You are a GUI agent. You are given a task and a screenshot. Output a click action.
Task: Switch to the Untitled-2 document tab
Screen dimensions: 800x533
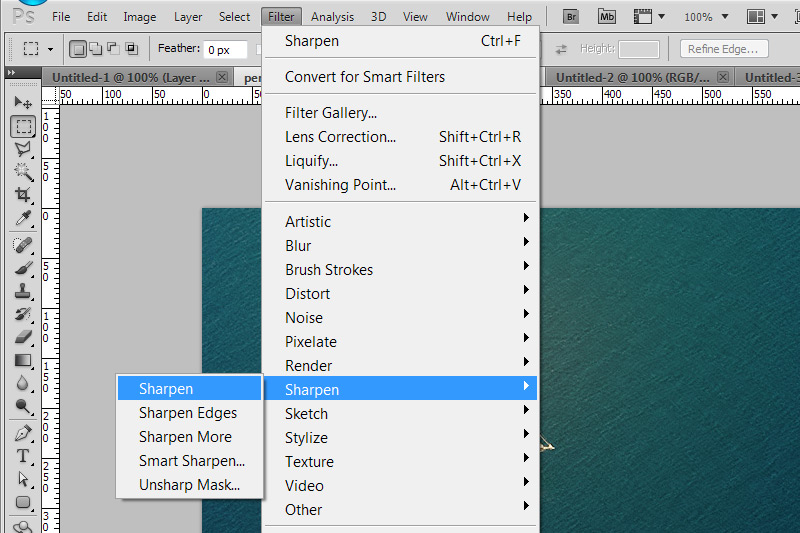click(630, 78)
